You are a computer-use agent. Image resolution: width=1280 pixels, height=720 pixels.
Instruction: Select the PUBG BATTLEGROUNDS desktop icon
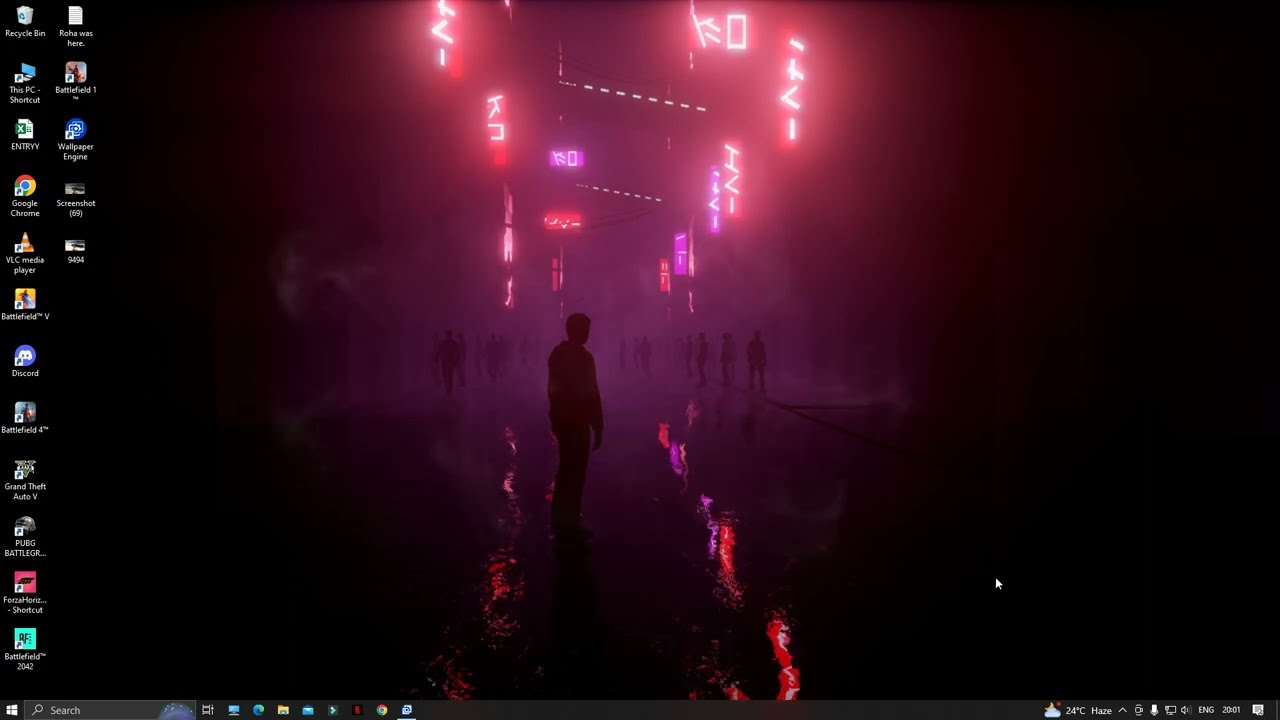(x=25, y=537)
